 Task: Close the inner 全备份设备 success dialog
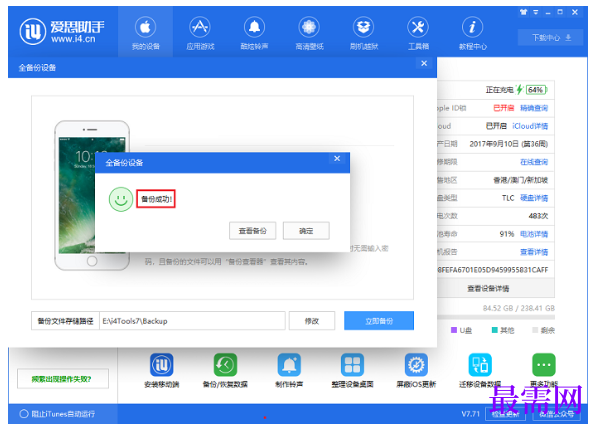(337, 158)
